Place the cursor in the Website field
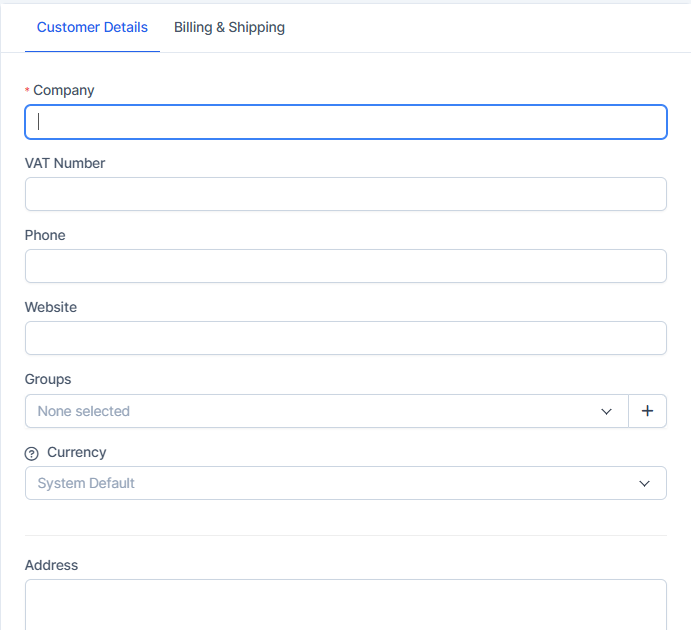The image size is (691, 630). point(345,338)
